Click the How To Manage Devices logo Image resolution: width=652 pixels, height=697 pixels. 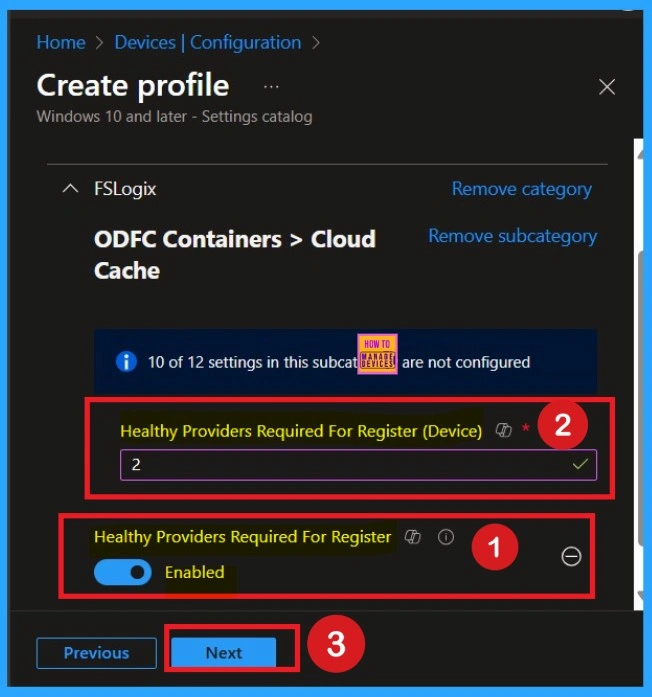click(x=377, y=354)
